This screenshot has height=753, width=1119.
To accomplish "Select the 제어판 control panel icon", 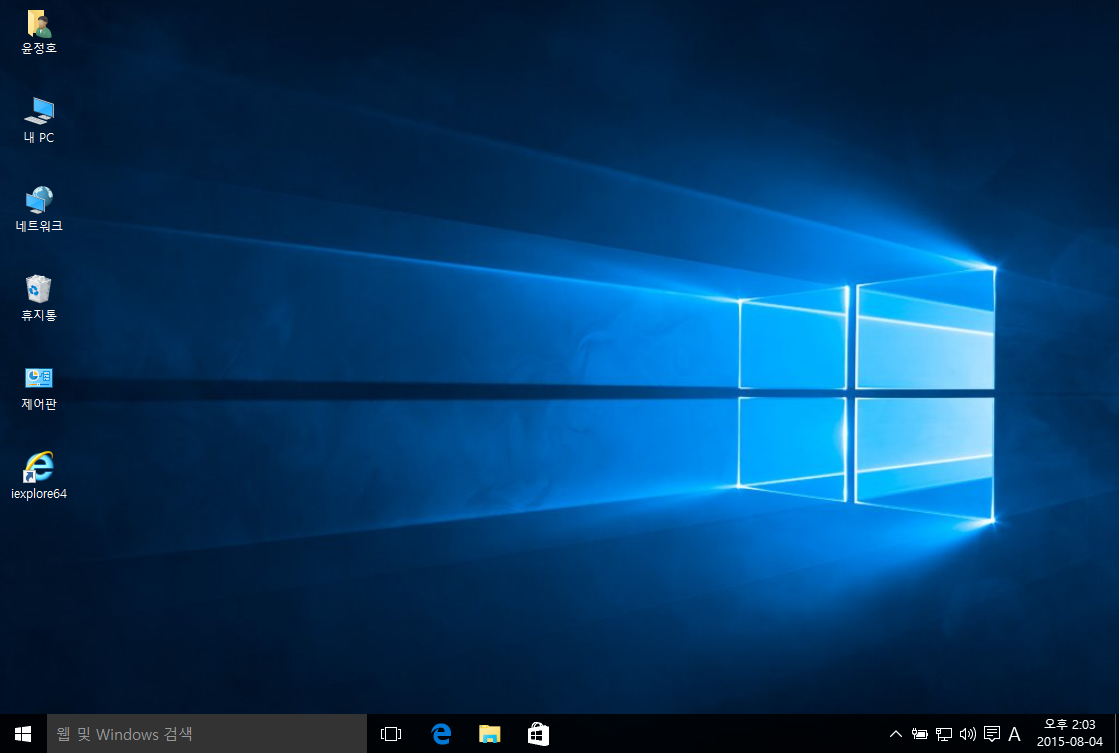I will click(x=39, y=387).
